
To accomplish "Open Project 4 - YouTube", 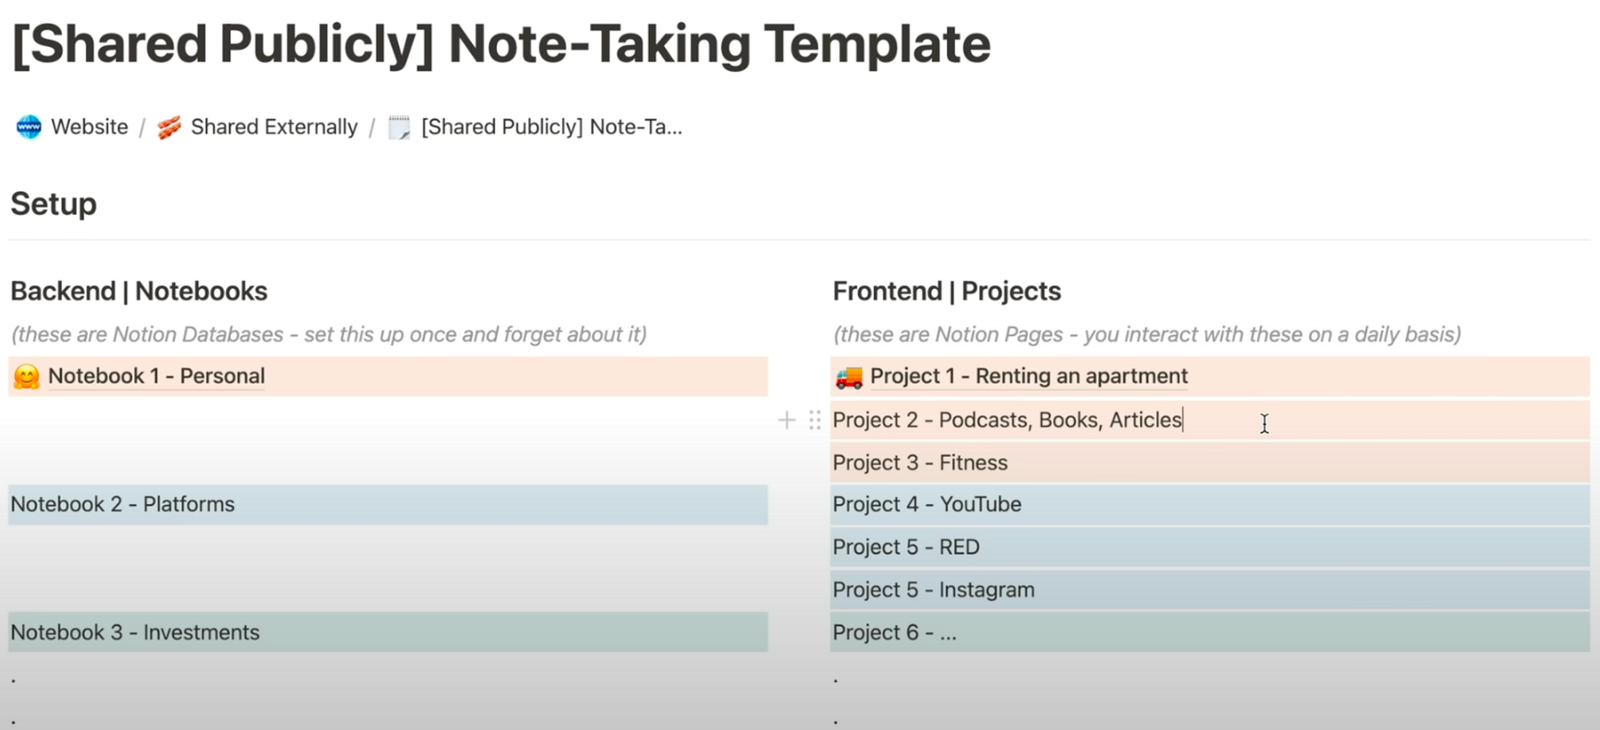I will coord(926,504).
